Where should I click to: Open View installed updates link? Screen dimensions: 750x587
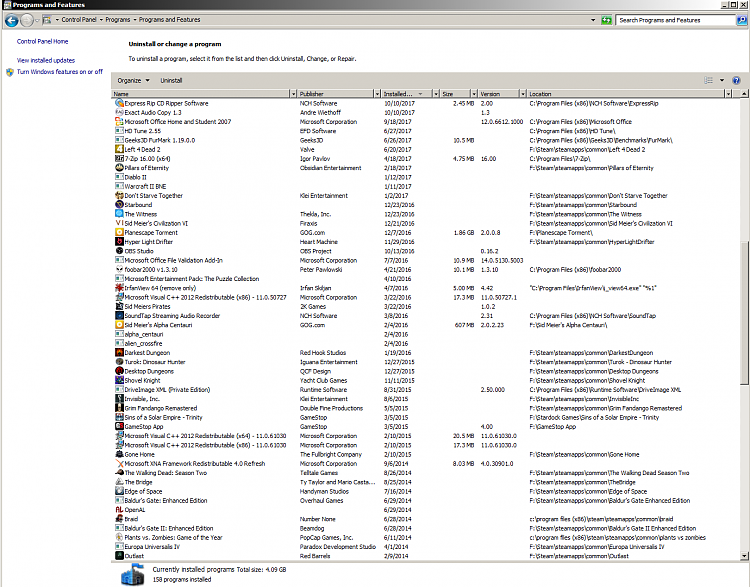pyautogui.click(x=46, y=60)
